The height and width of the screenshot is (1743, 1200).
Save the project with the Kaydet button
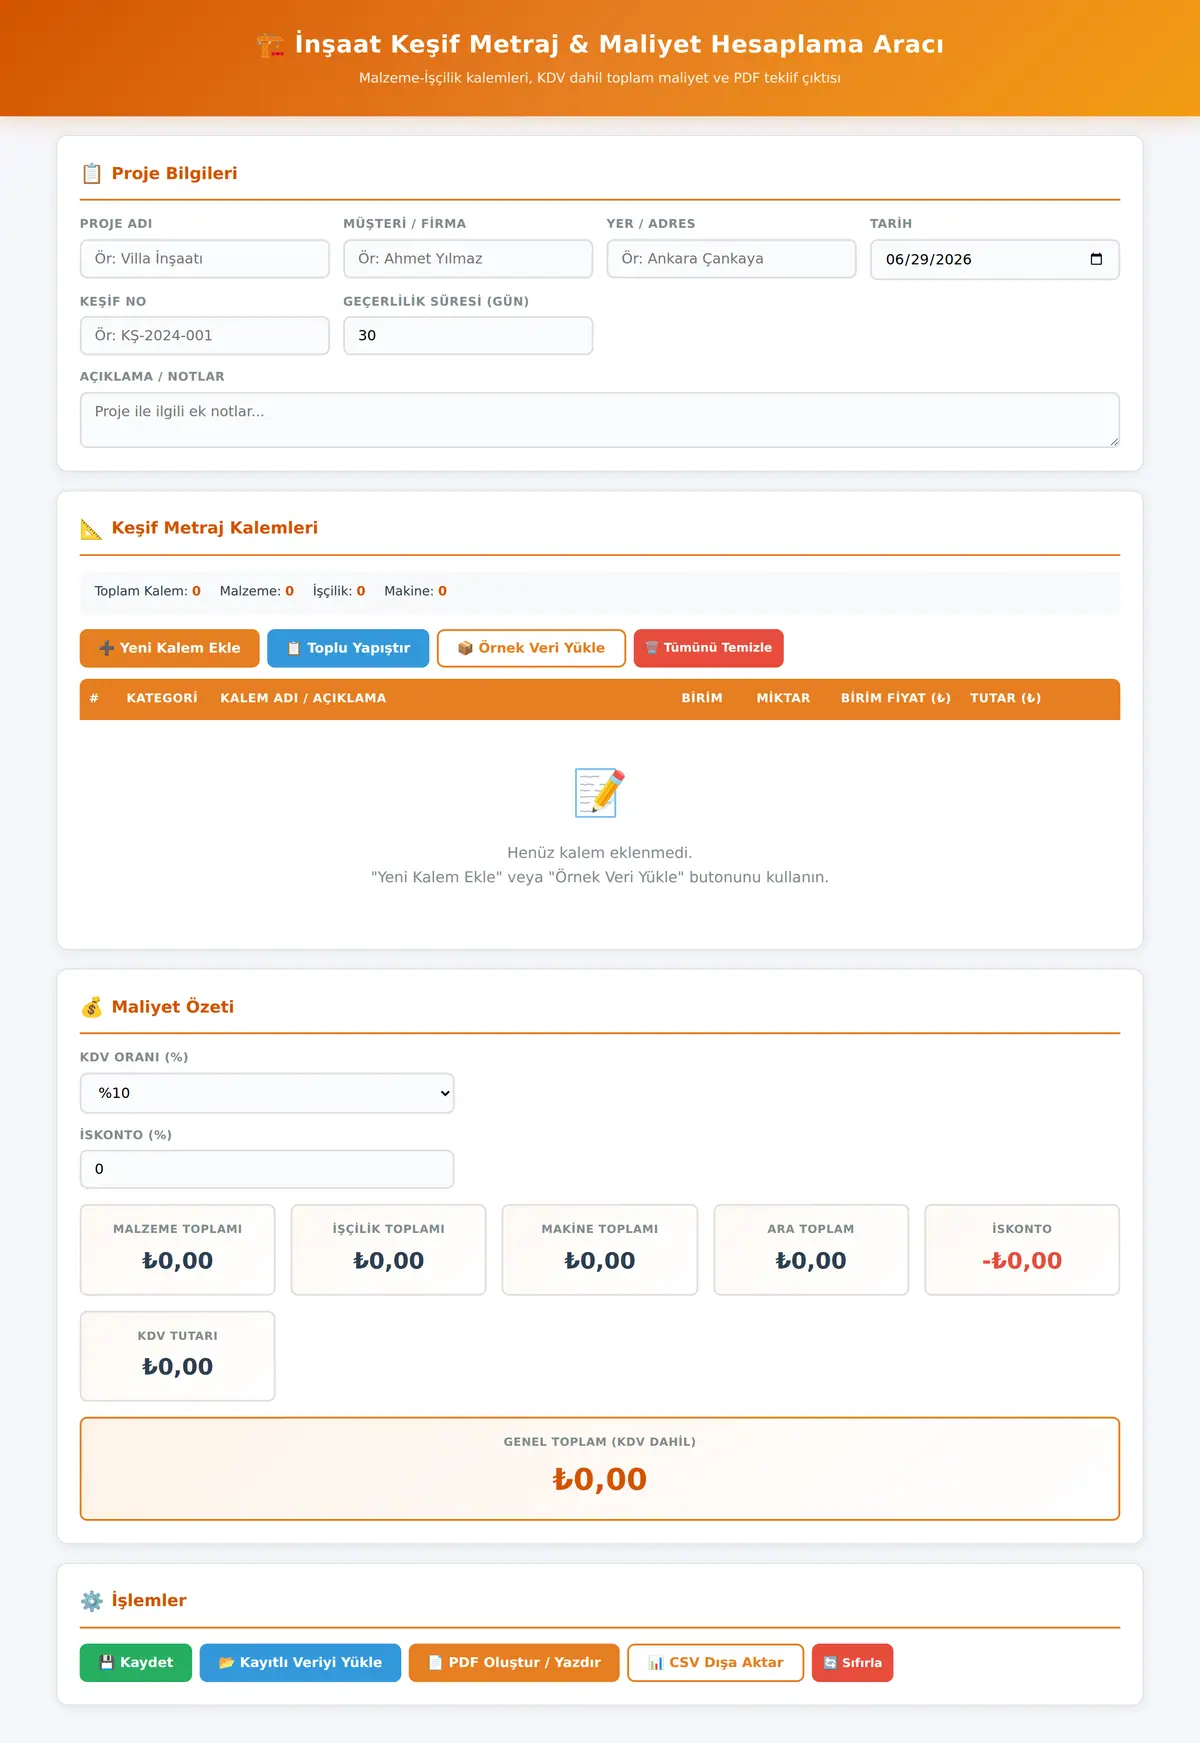coord(136,1663)
